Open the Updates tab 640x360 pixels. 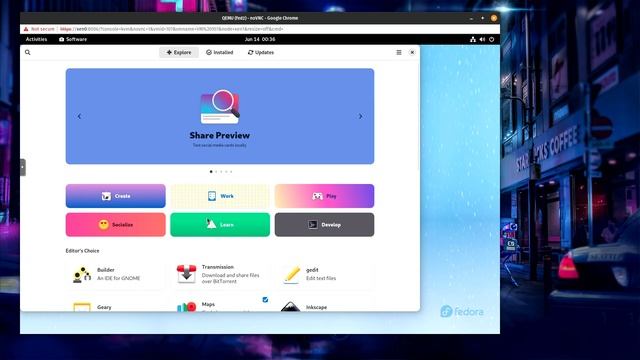pos(261,52)
